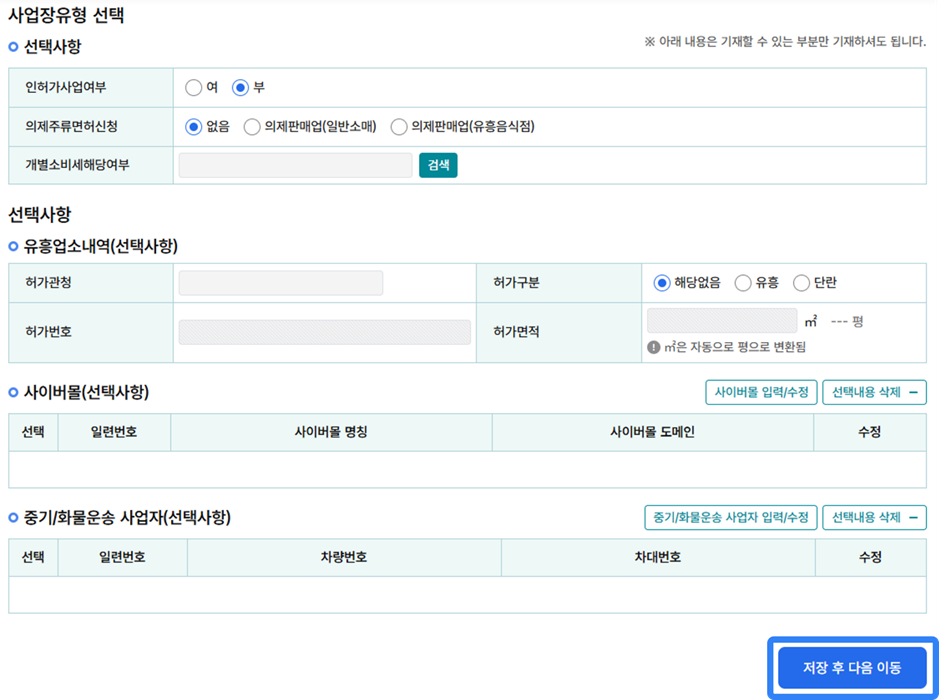
Task: Click the 사이버몰 도메인 column header
Action: coord(652,432)
